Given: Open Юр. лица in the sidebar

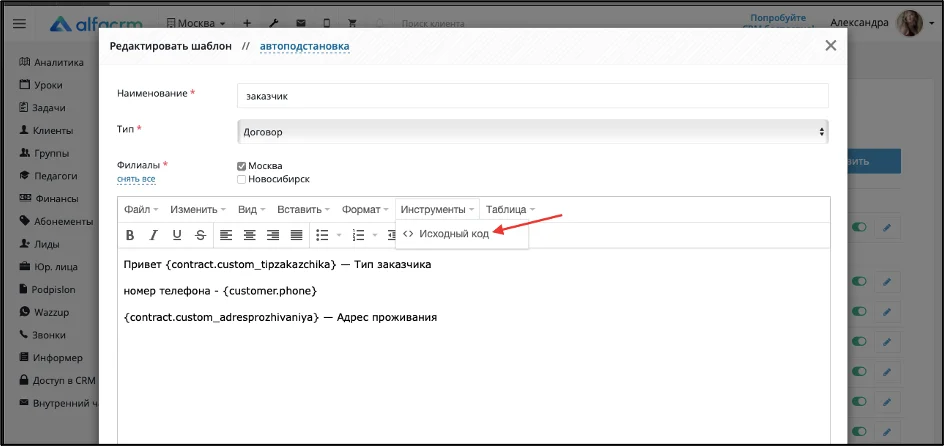Looking at the screenshot, I should [x=48, y=266].
